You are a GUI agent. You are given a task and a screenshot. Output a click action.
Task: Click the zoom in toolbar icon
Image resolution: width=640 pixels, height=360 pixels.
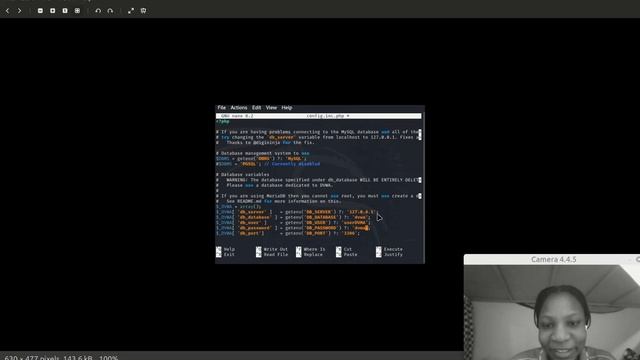(x=53, y=11)
